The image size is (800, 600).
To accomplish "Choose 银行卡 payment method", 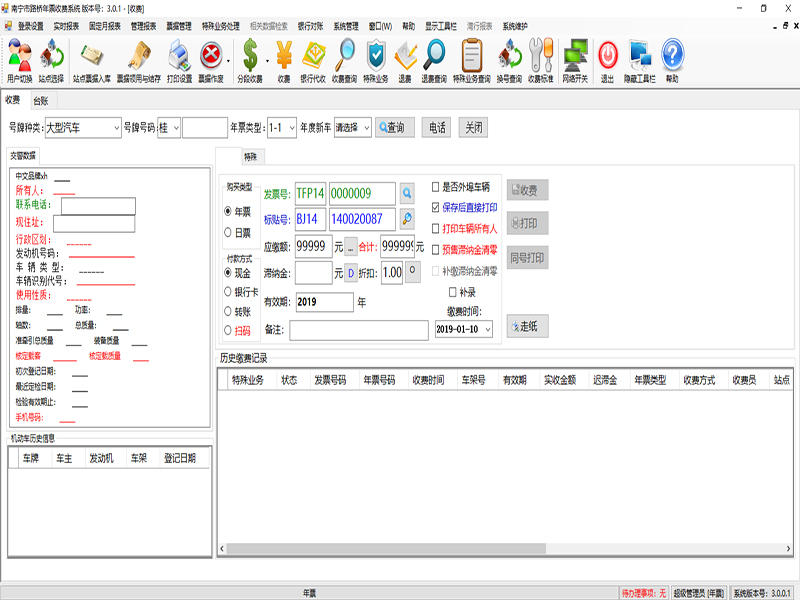I will point(228,292).
